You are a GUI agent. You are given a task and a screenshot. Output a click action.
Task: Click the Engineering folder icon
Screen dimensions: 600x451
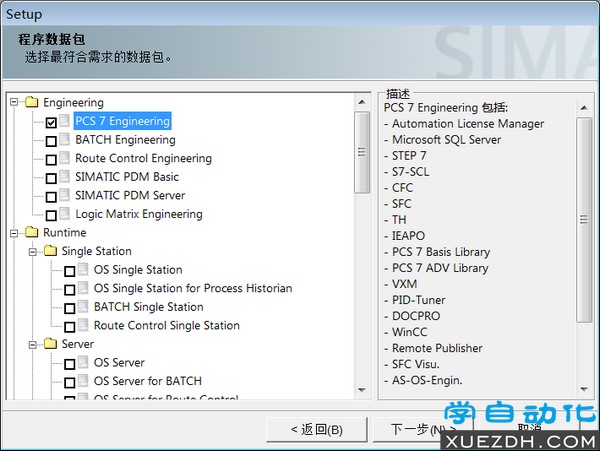[32, 102]
